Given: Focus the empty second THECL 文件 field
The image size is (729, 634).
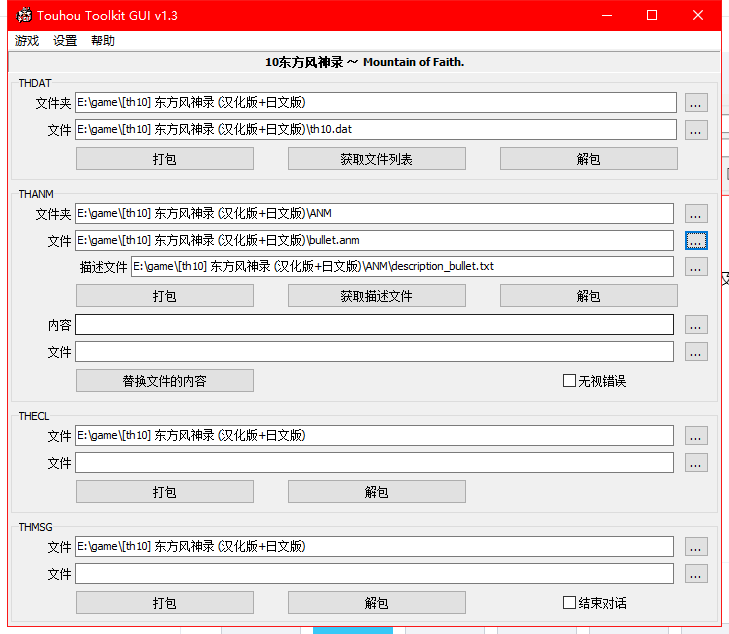Looking at the screenshot, I should pyautogui.click(x=374, y=462).
